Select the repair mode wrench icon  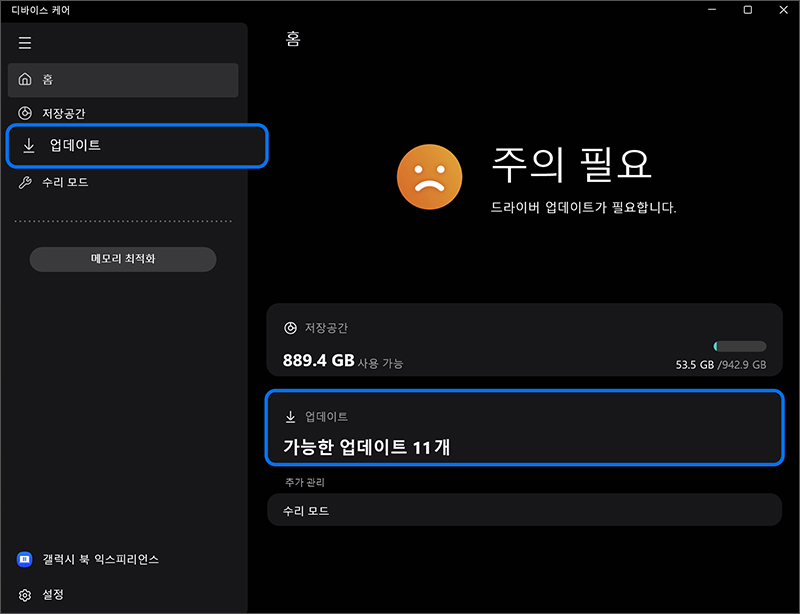[x=25, y=182]
